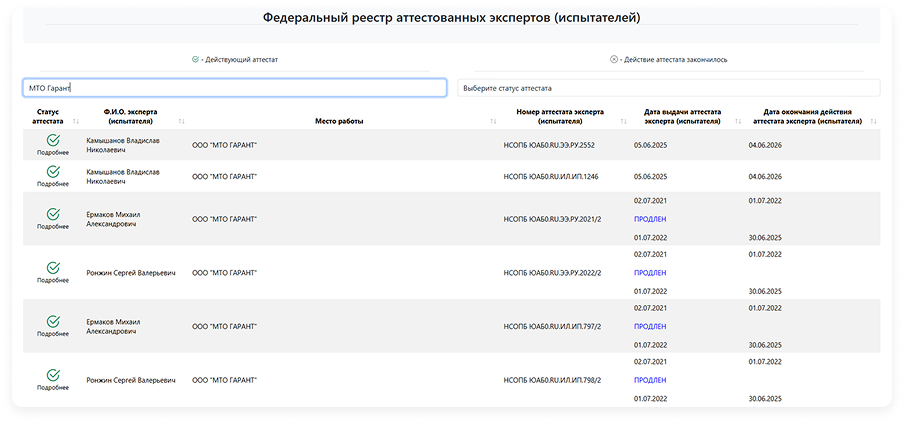The width and height of the screenshot is (904, 423).
Task: Sort by Номер аттестата эксперта column arrows
Action: click(x=623, y=122)
